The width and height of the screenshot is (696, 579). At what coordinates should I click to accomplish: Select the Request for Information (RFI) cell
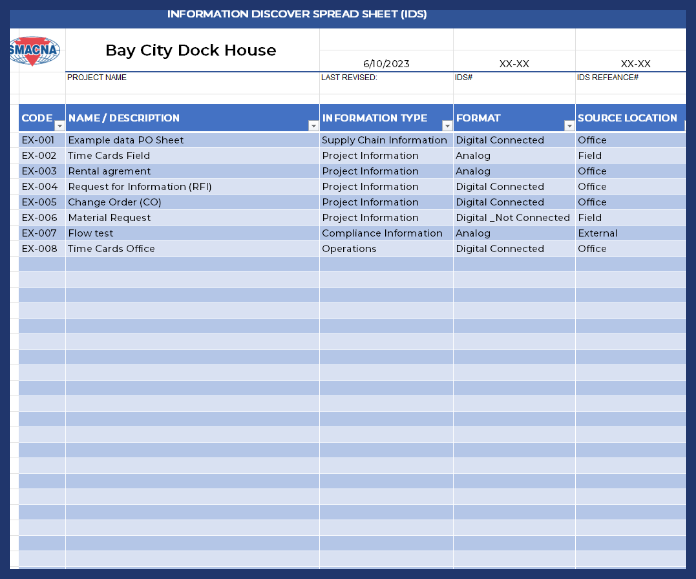(192, 187)
